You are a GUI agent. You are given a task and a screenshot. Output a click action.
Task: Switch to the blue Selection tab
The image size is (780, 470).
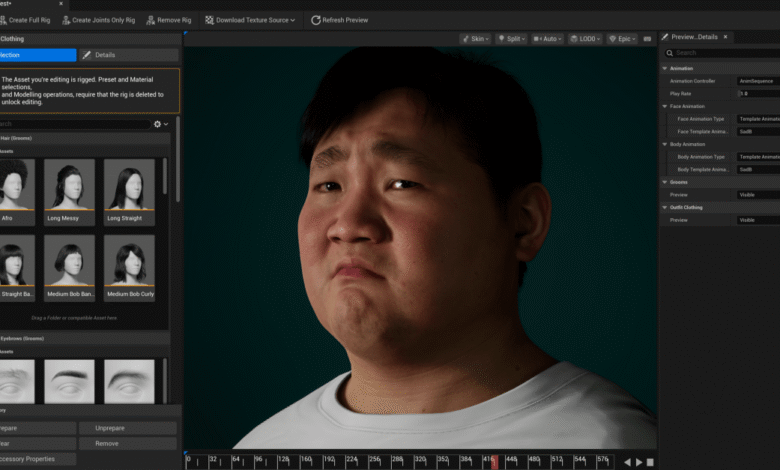click(38, 55)
